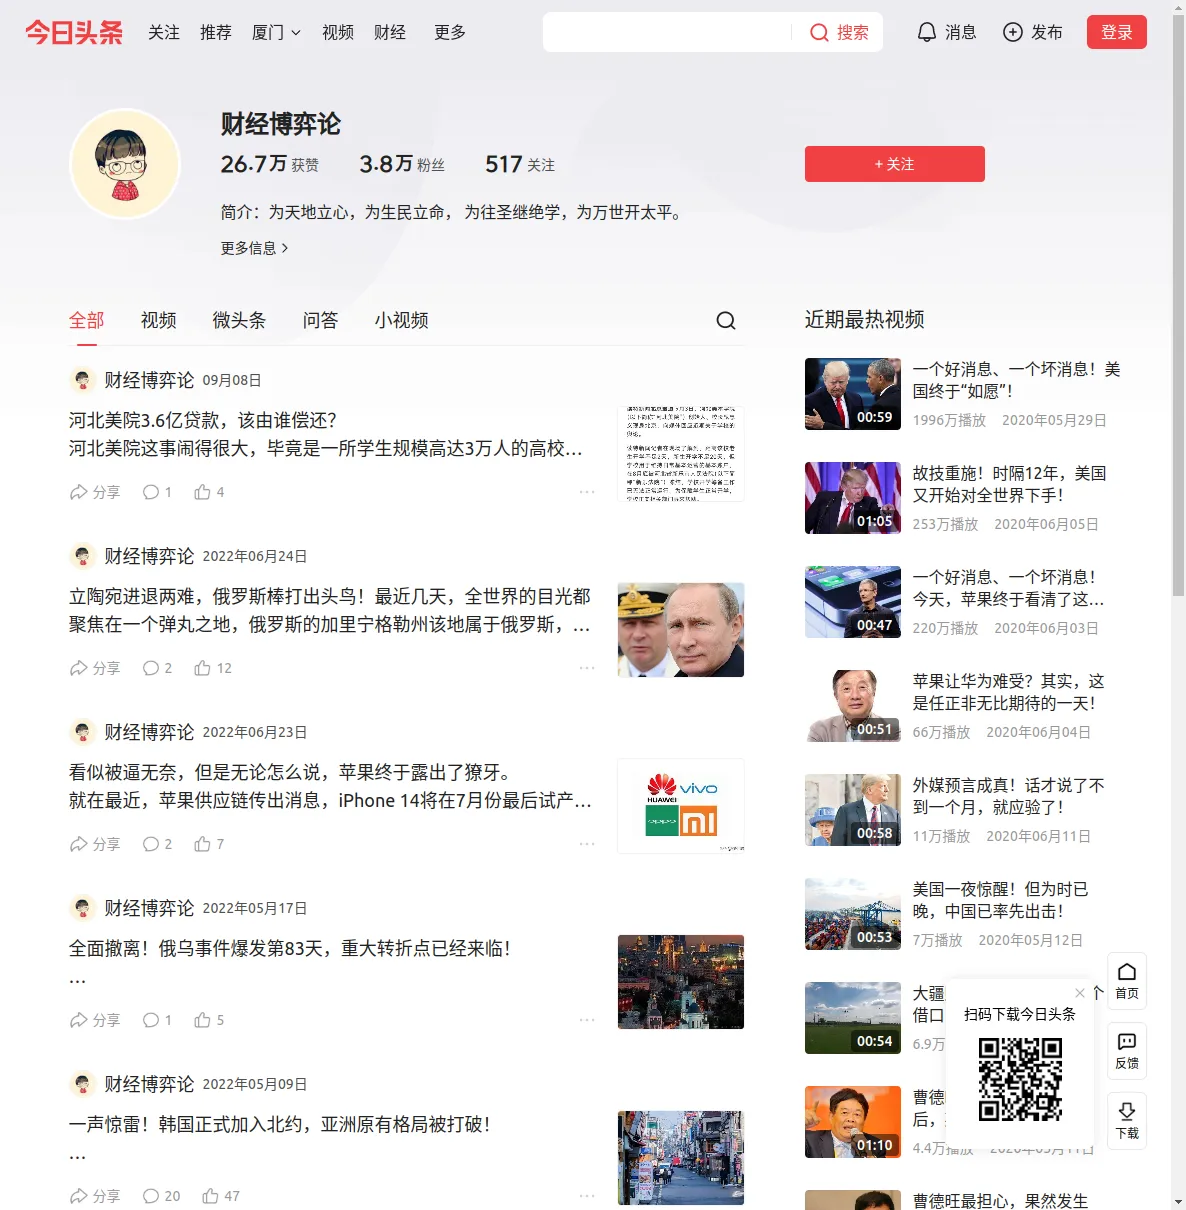Switch to the 视频 profile tab
The image size is (1186, 1210).
pos(159,320)
